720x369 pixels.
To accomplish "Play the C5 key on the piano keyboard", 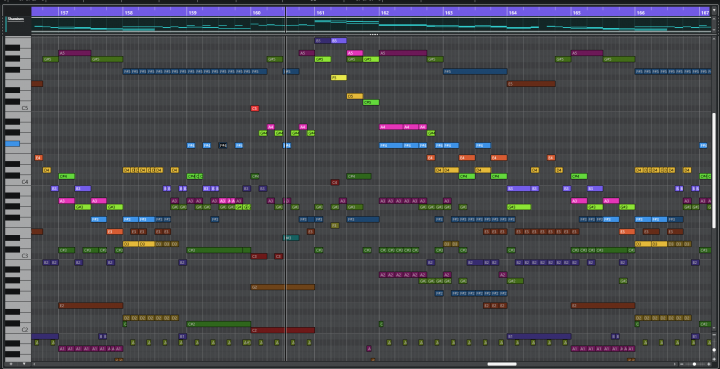I will [18, 108].
